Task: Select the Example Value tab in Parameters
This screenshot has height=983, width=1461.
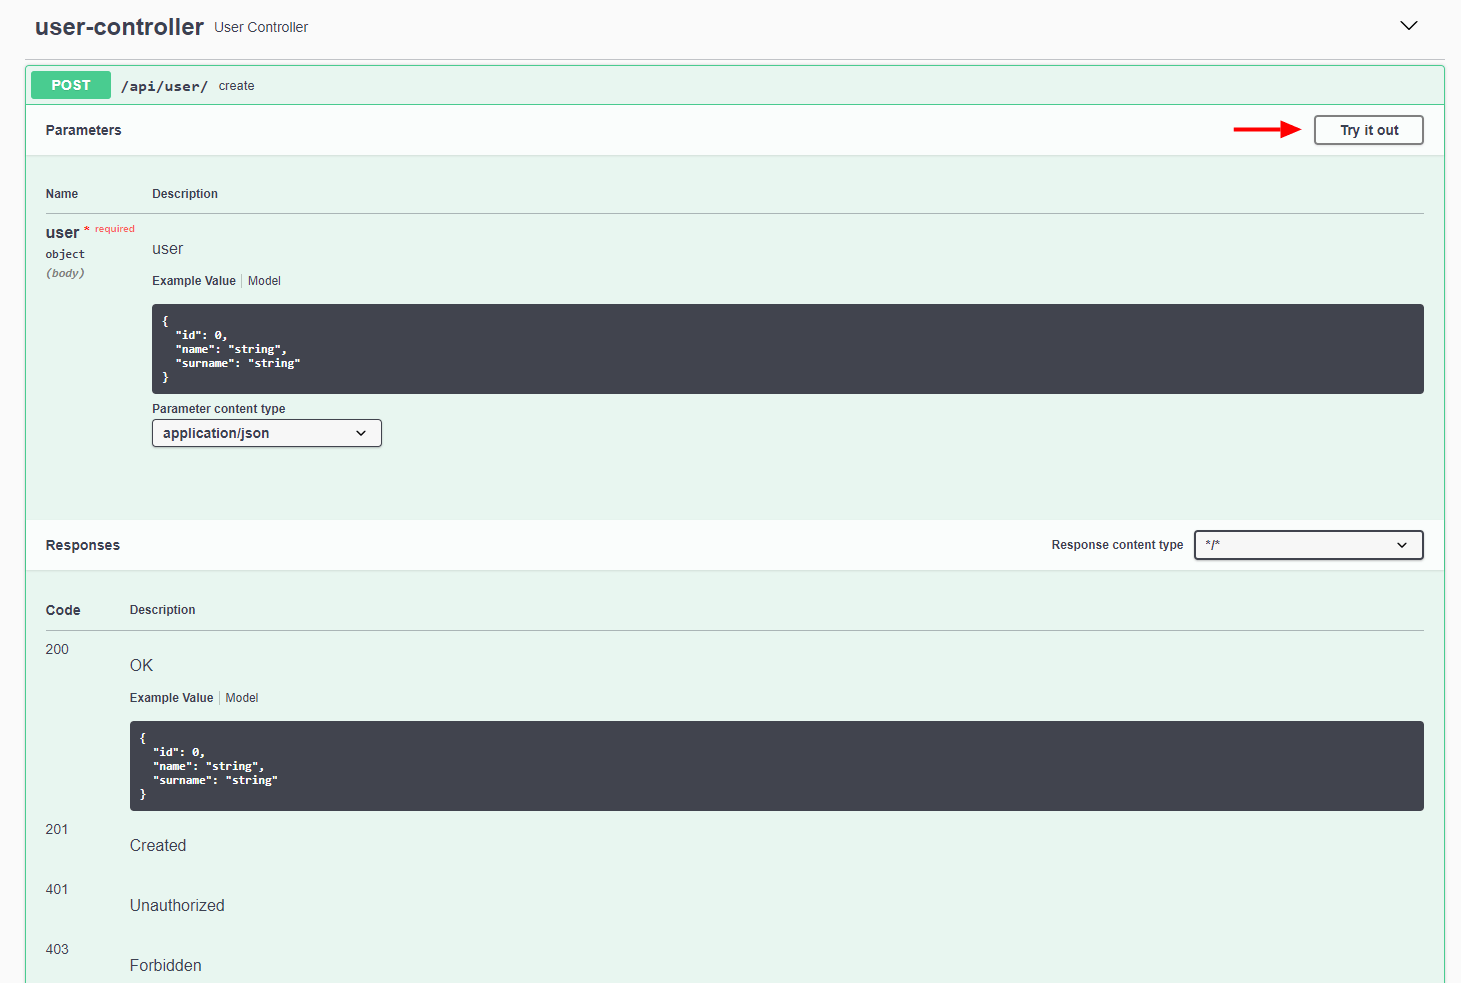Action: pyautogui.click(x=193, y=280)
